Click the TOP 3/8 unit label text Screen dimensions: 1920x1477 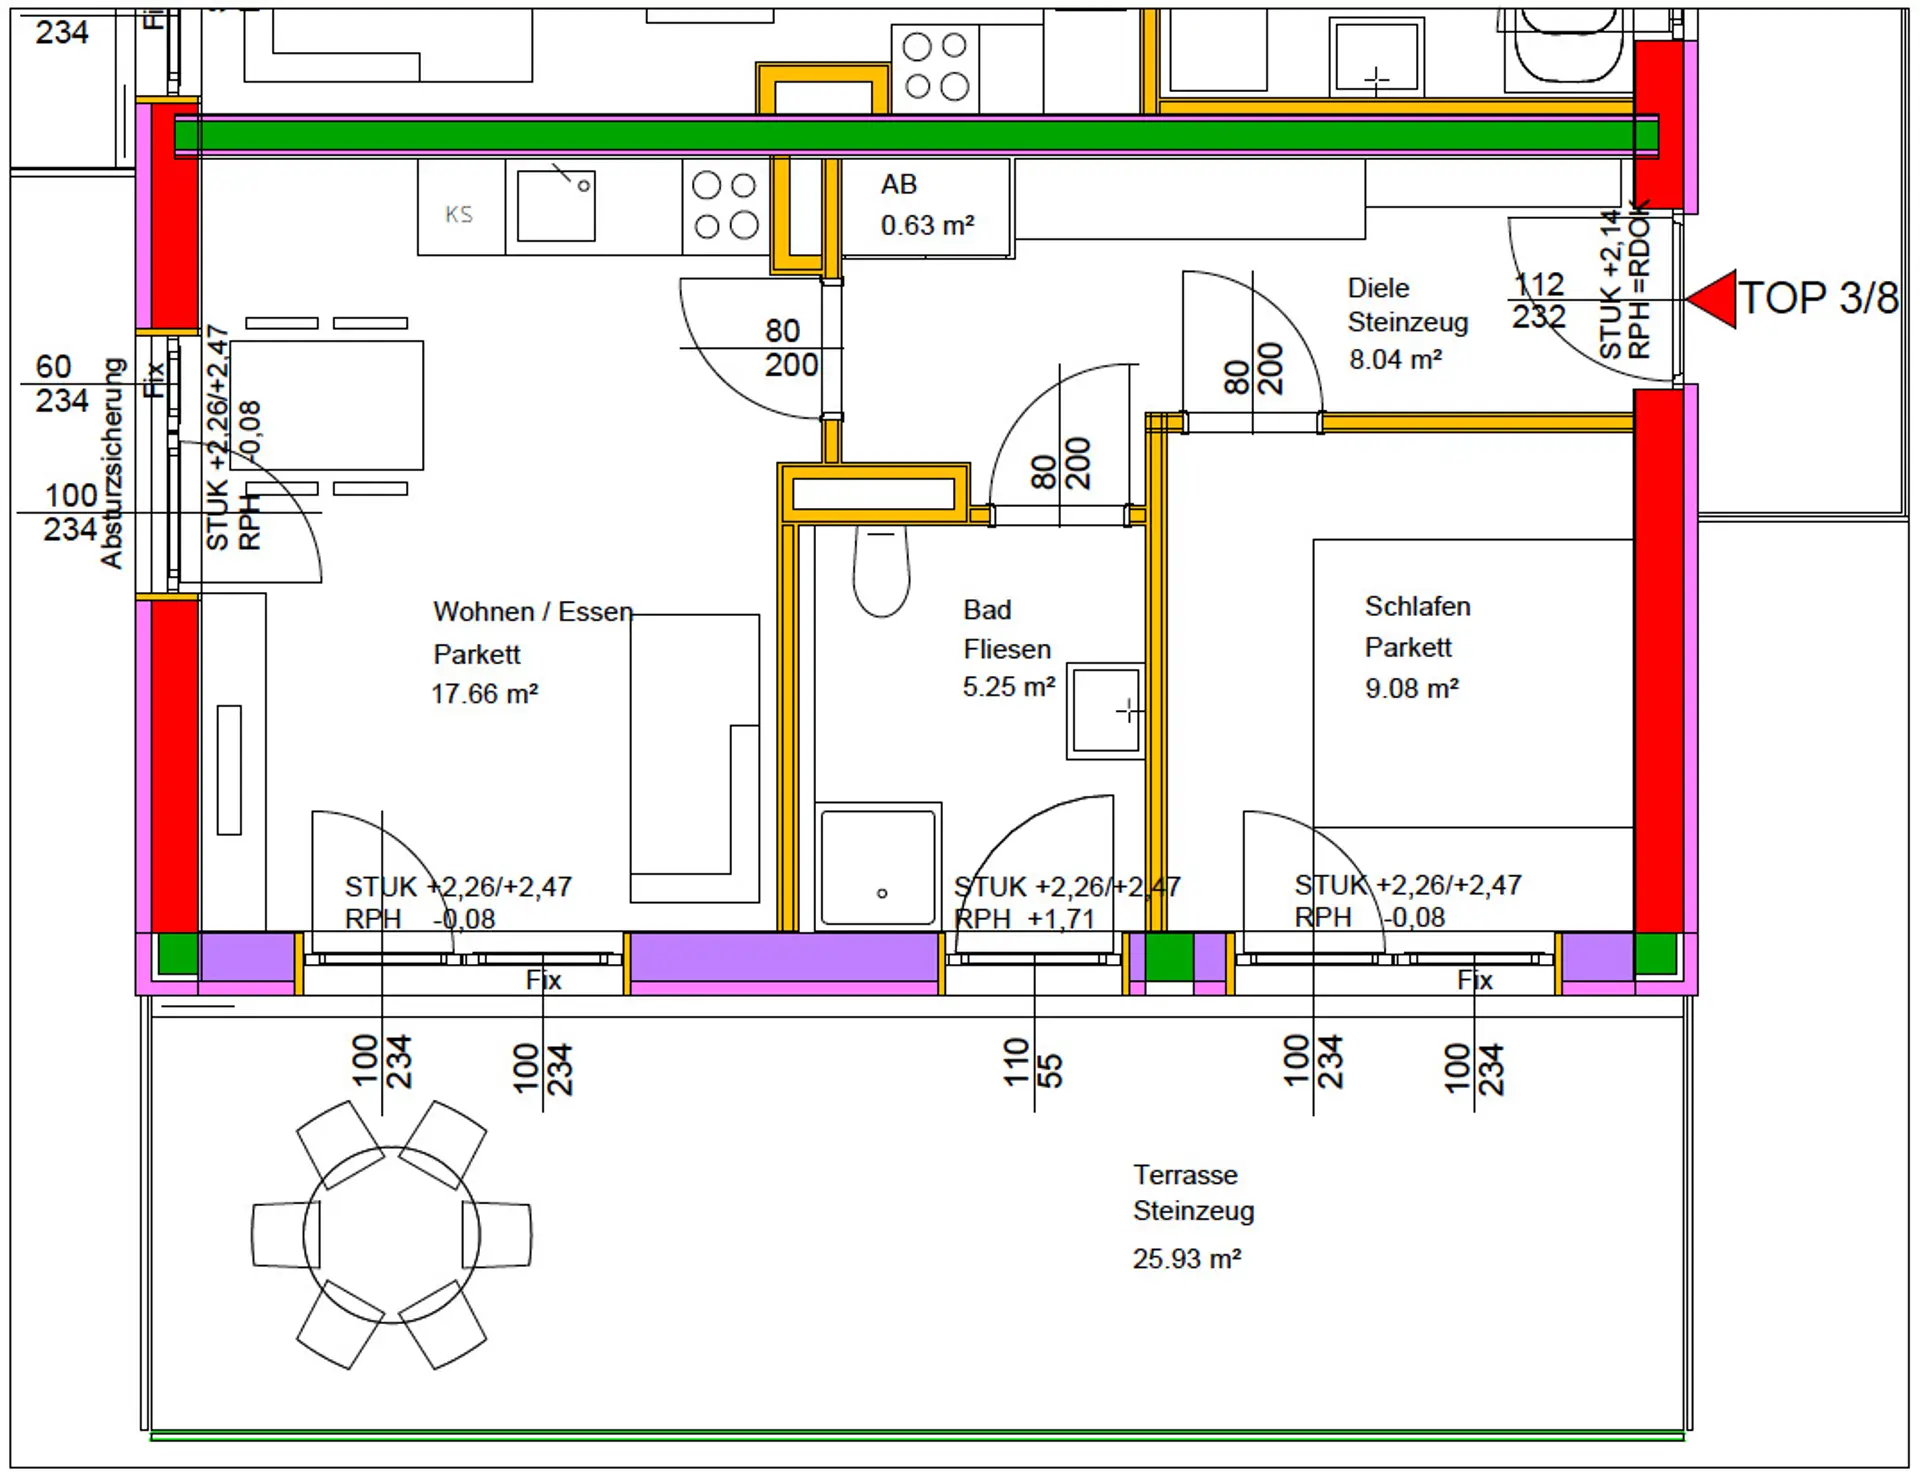point(1818,298)
